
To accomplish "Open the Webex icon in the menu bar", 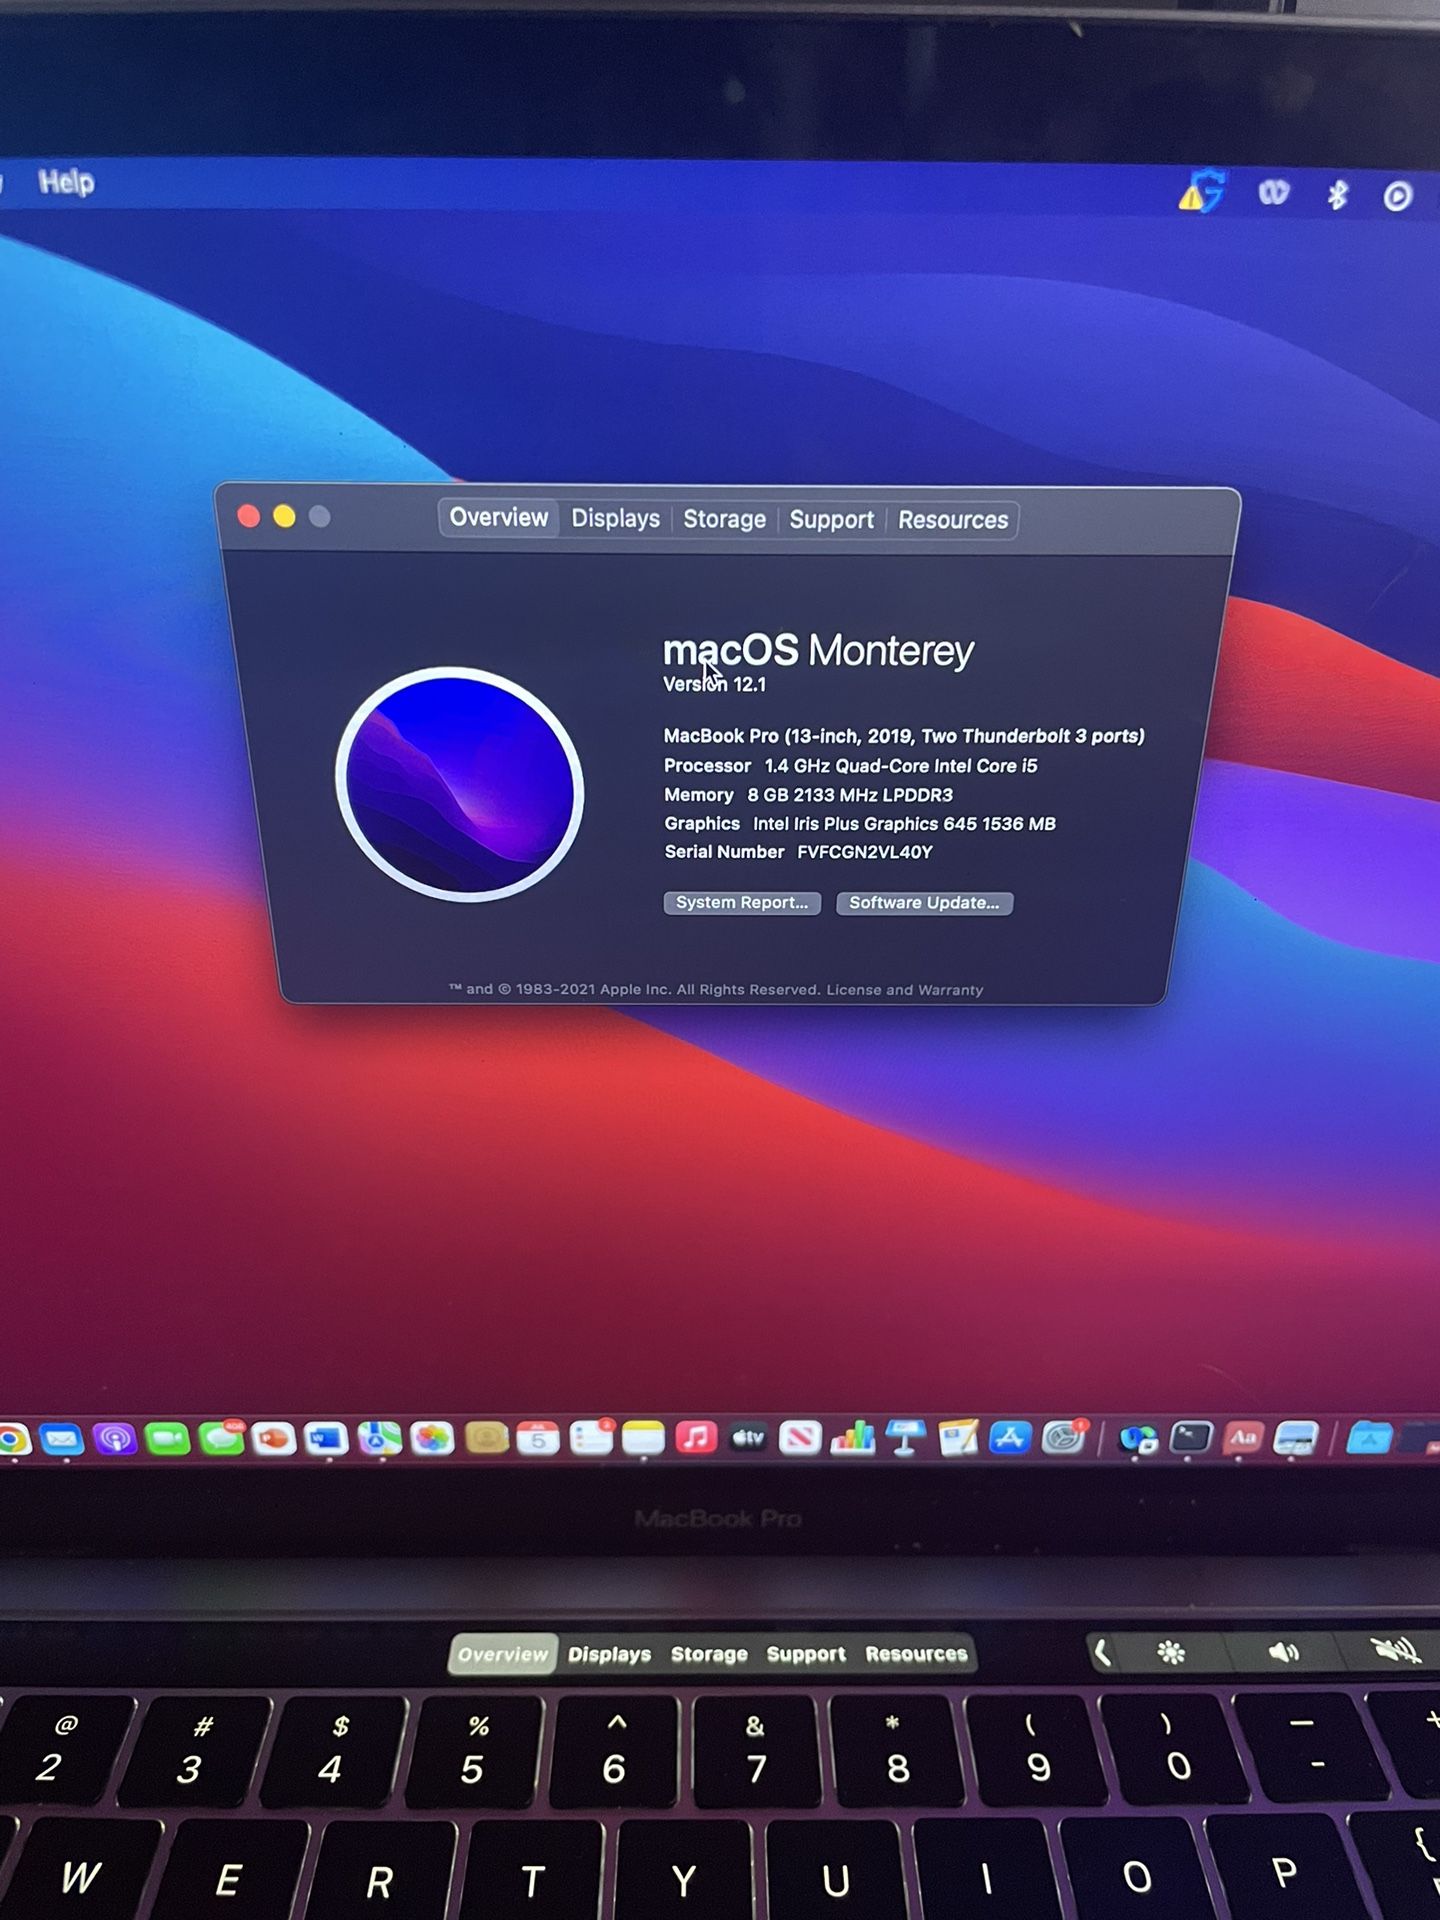I will click(x=1273, y=192).
